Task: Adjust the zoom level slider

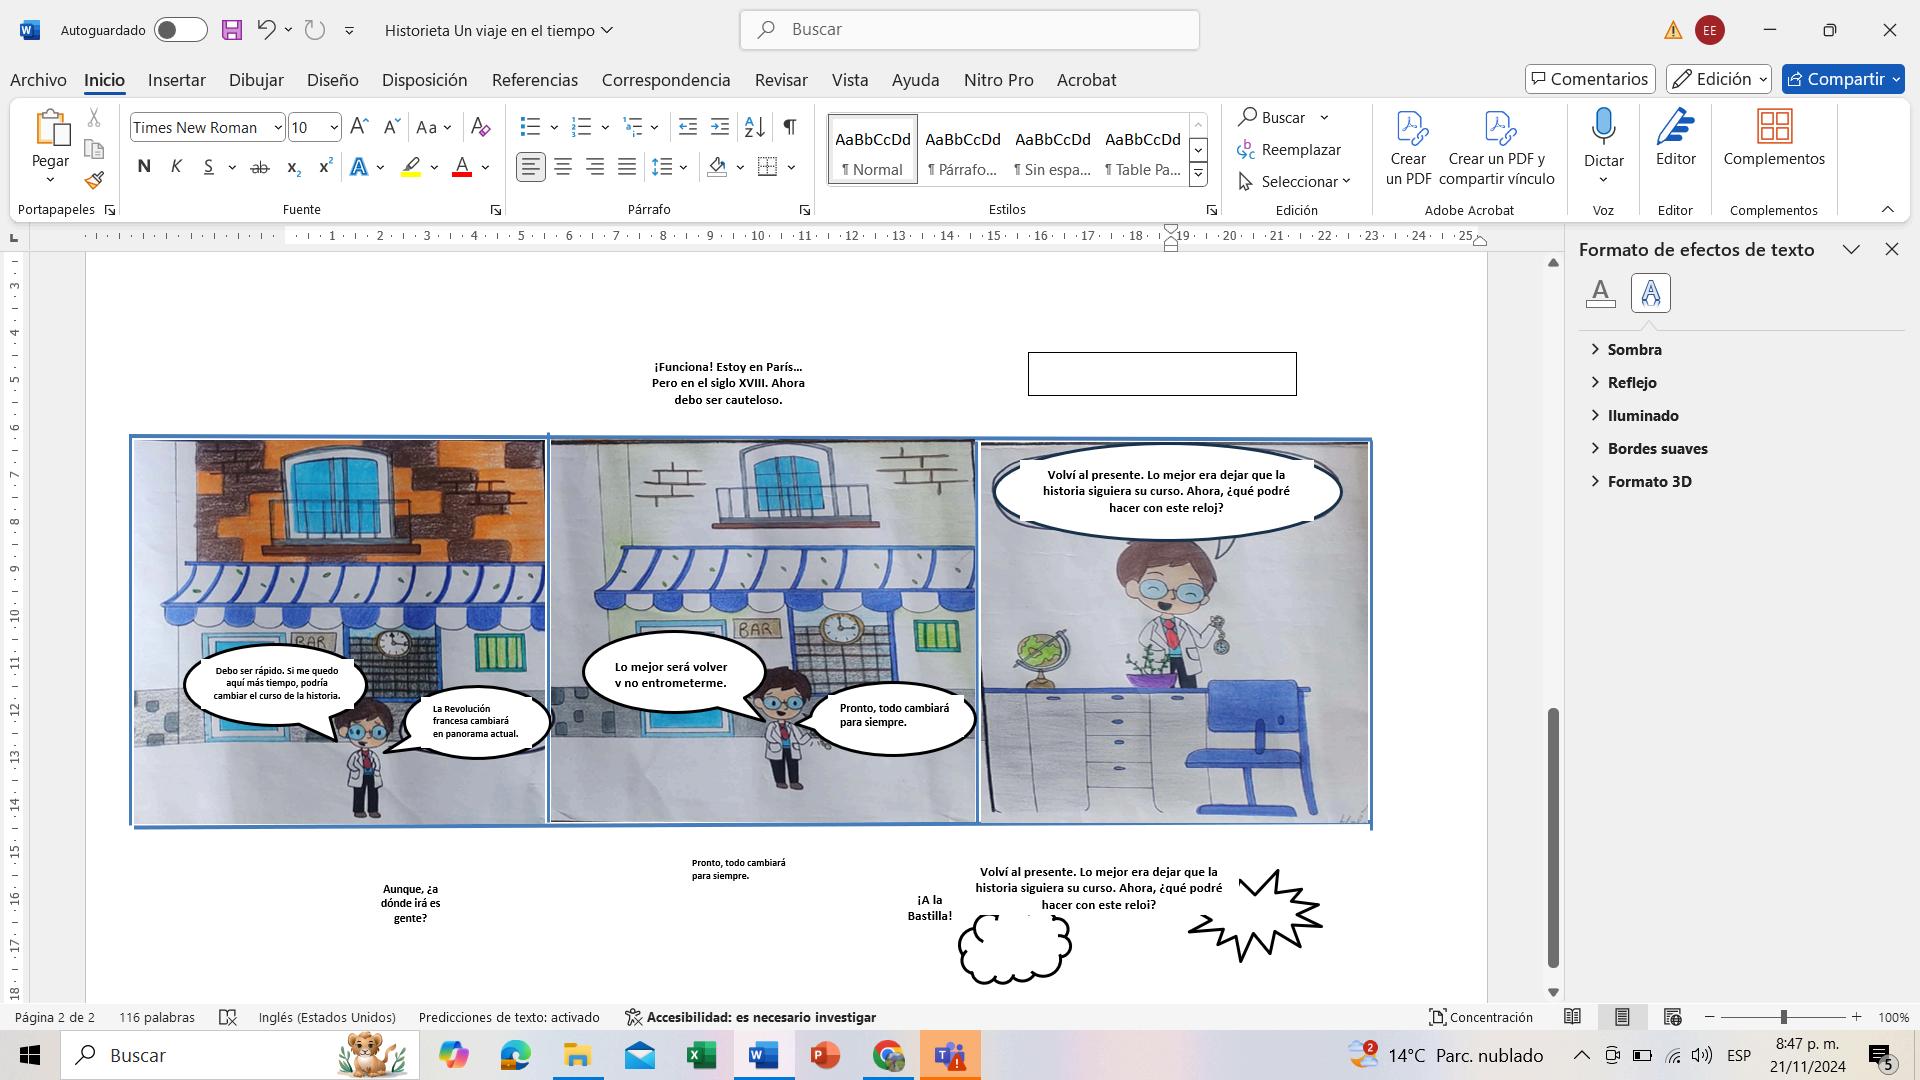Action: [1783, 1017]
